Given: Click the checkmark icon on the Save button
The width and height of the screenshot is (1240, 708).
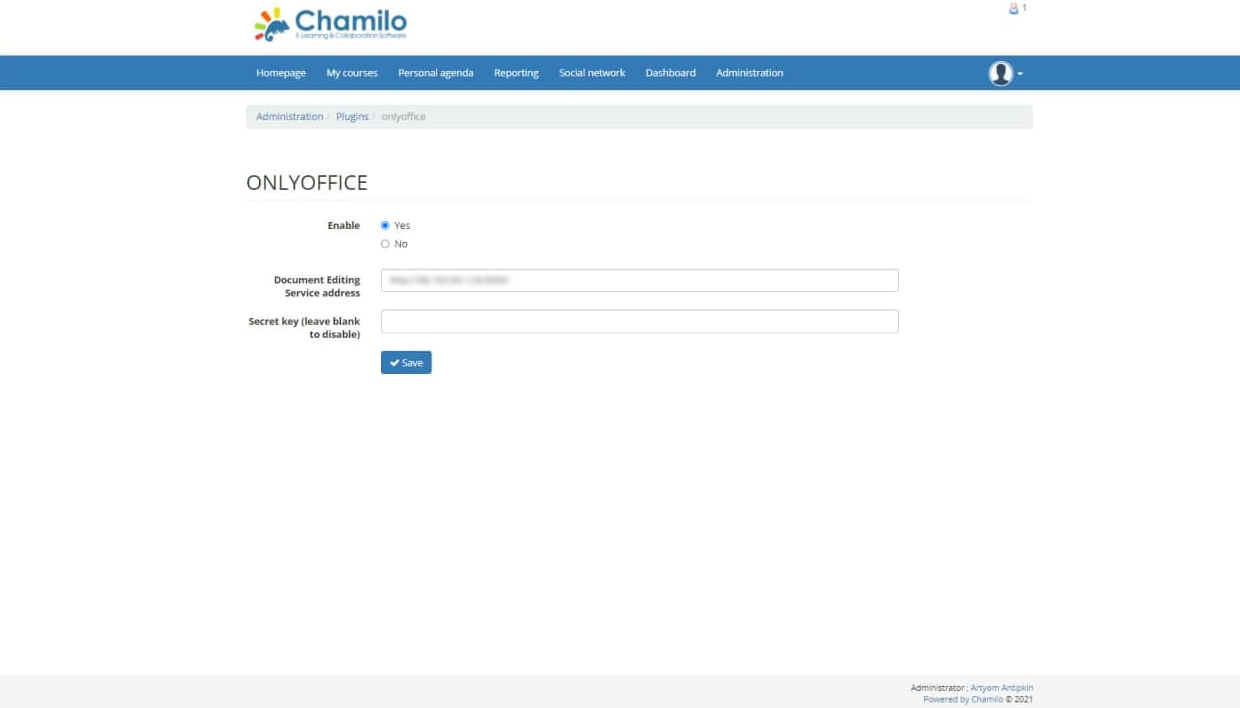Looking at the screenshot, I should point(394,362).
